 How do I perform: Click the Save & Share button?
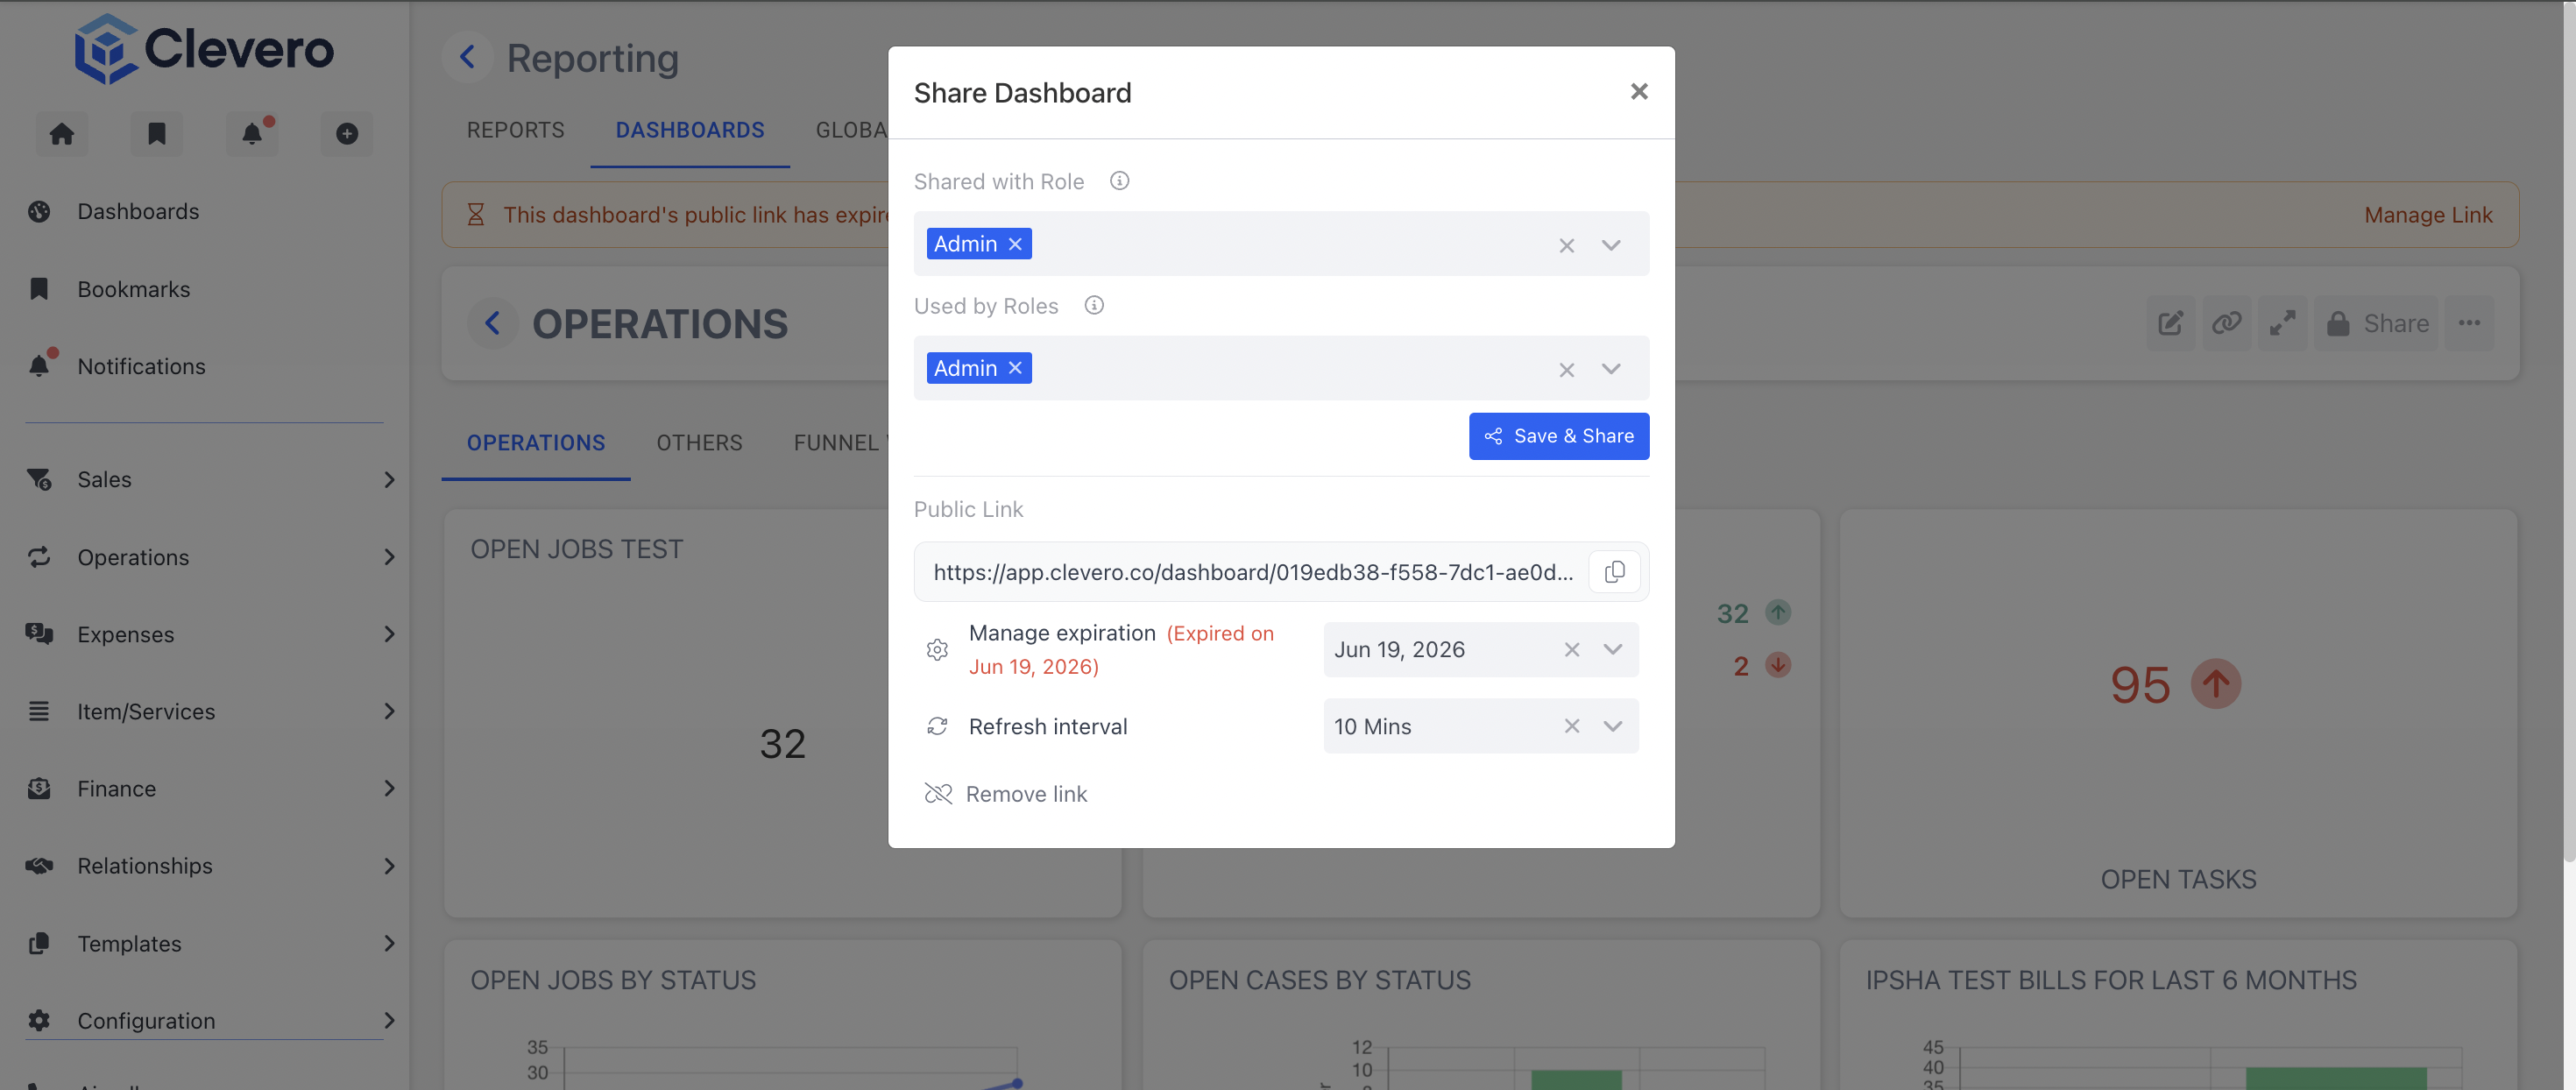1559,436
